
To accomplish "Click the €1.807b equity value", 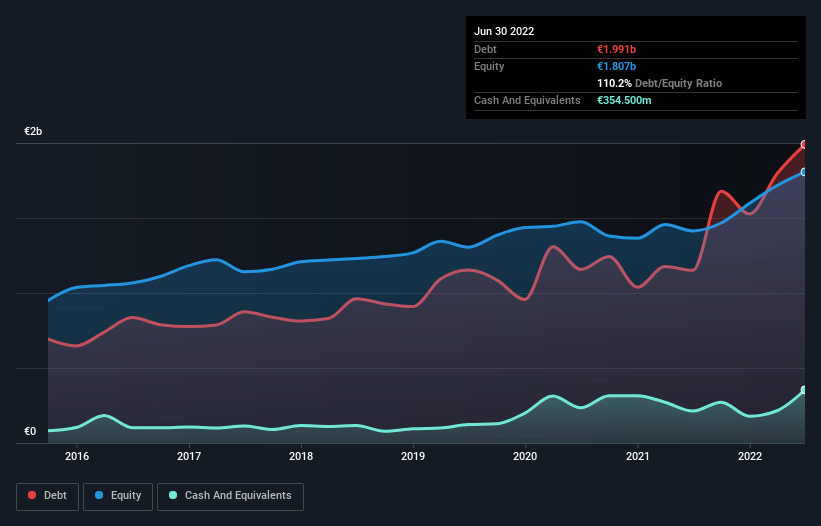I will (616, 66).
